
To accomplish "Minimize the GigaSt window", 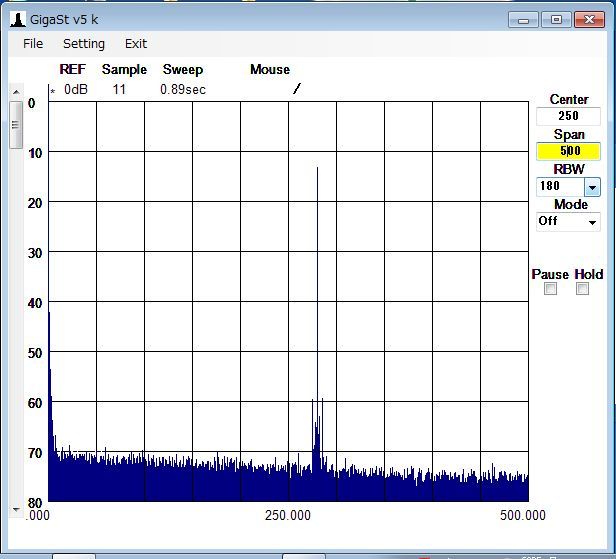I will (x=523, y=20).
